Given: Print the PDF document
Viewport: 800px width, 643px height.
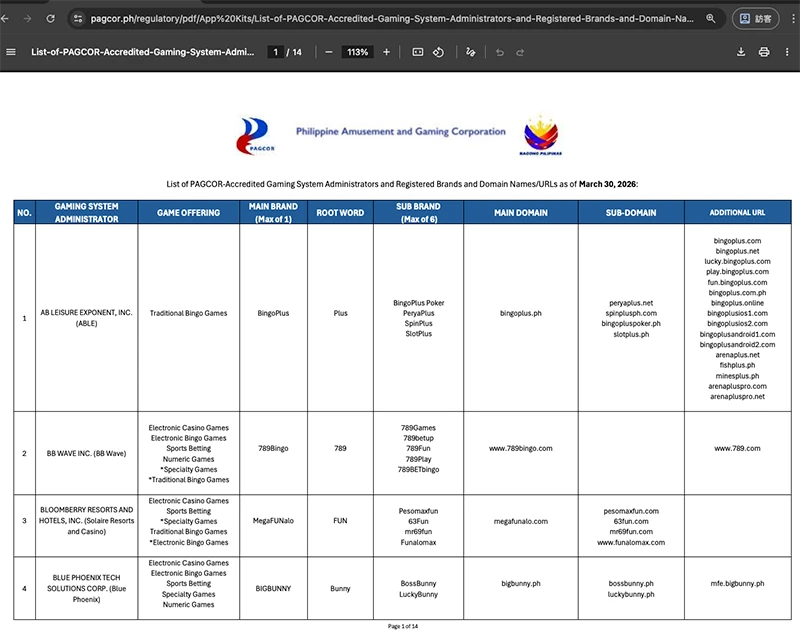Looking at the screenshot, I should 764,52.
